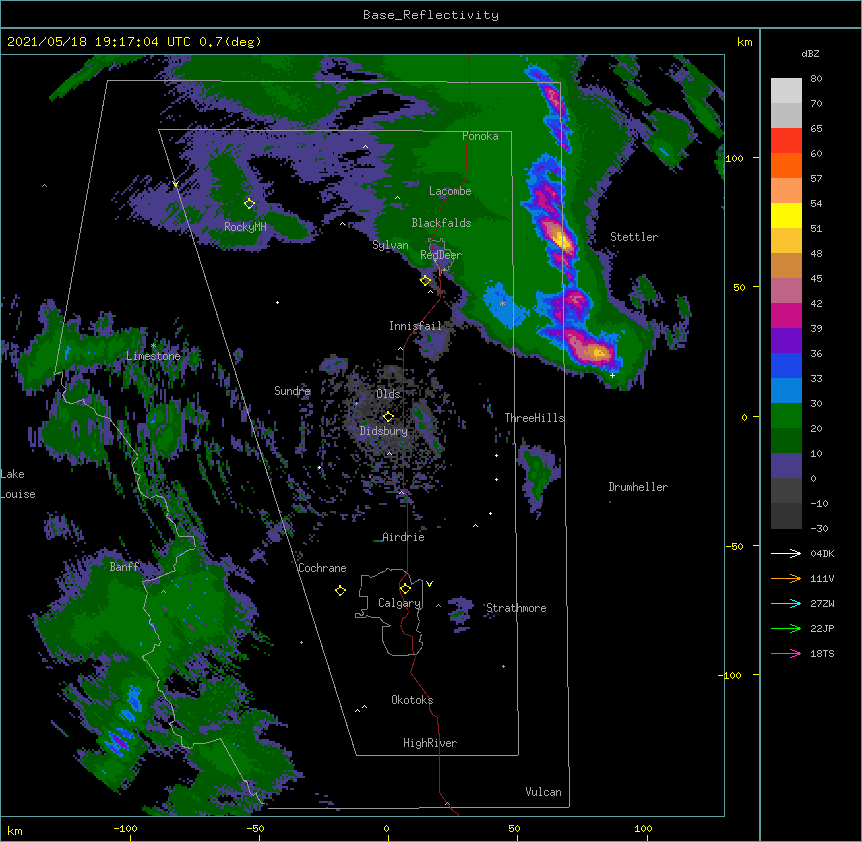The image size is (862, 842).
Task: Click the Airdrie label
Action: click(403, 537)
